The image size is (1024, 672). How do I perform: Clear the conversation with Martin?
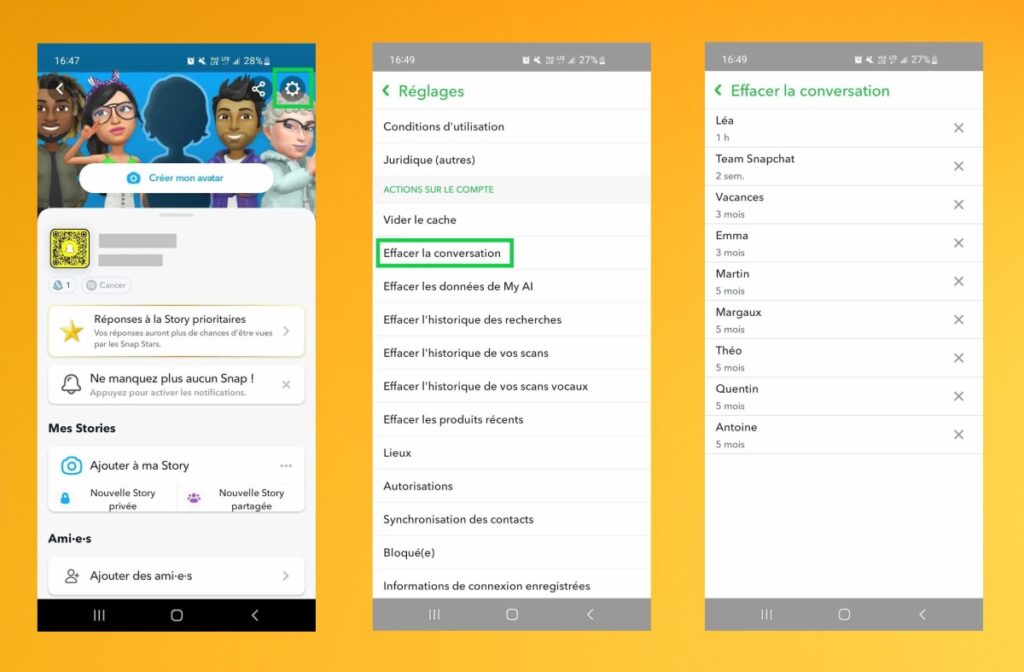[959, 281]
